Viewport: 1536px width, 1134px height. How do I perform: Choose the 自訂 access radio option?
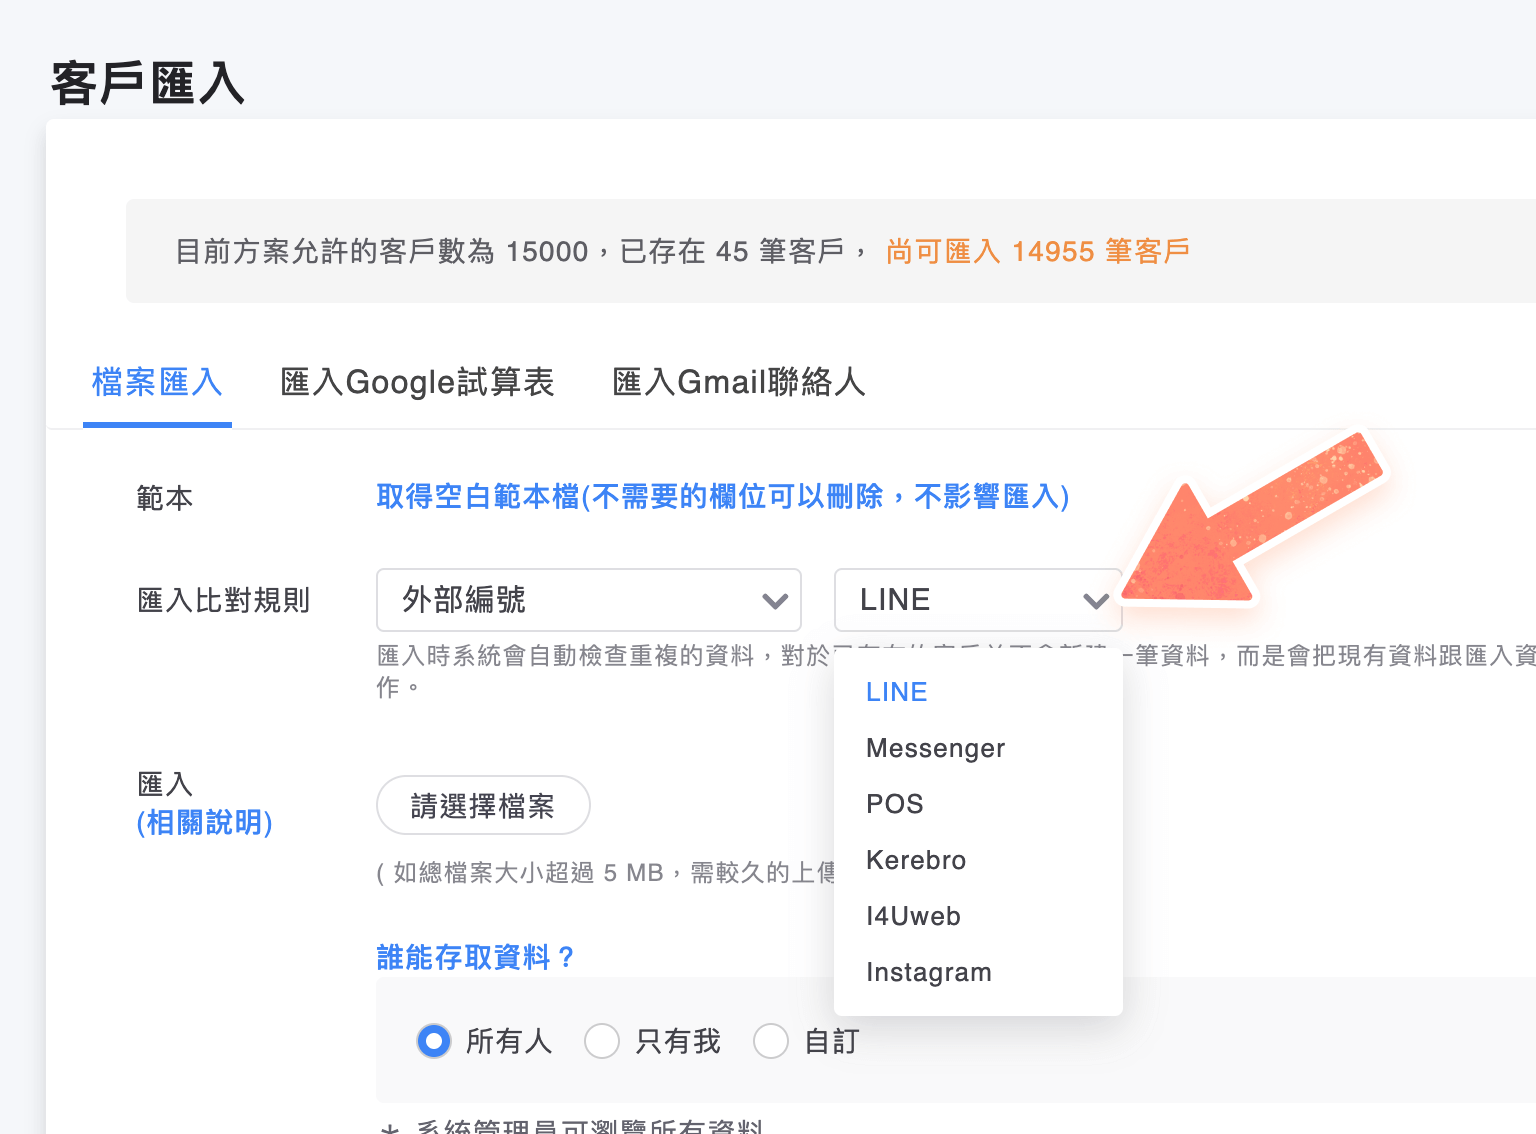pos(771,1041)
